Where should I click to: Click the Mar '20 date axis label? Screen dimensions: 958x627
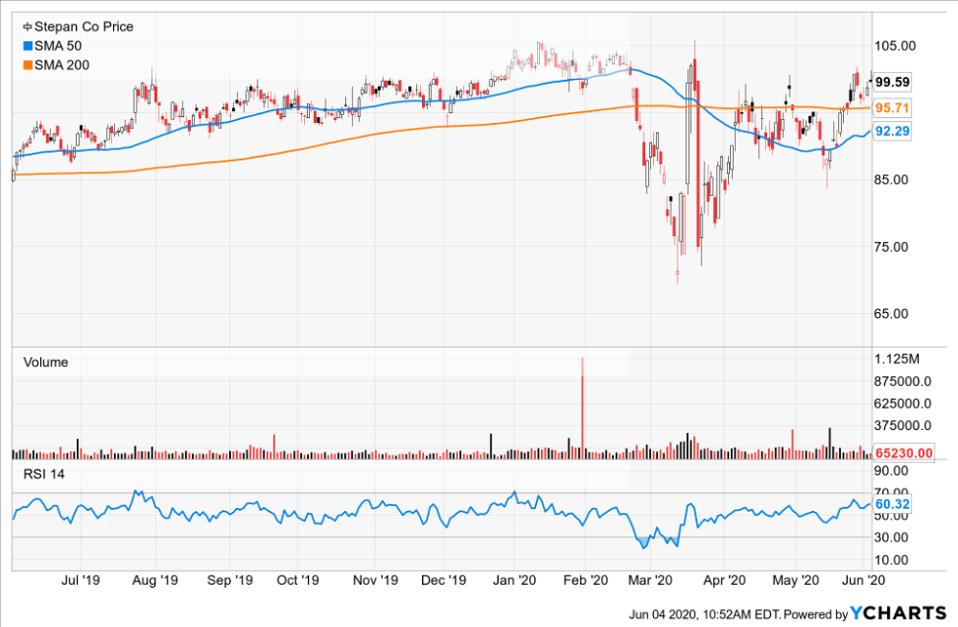[650, 581]
